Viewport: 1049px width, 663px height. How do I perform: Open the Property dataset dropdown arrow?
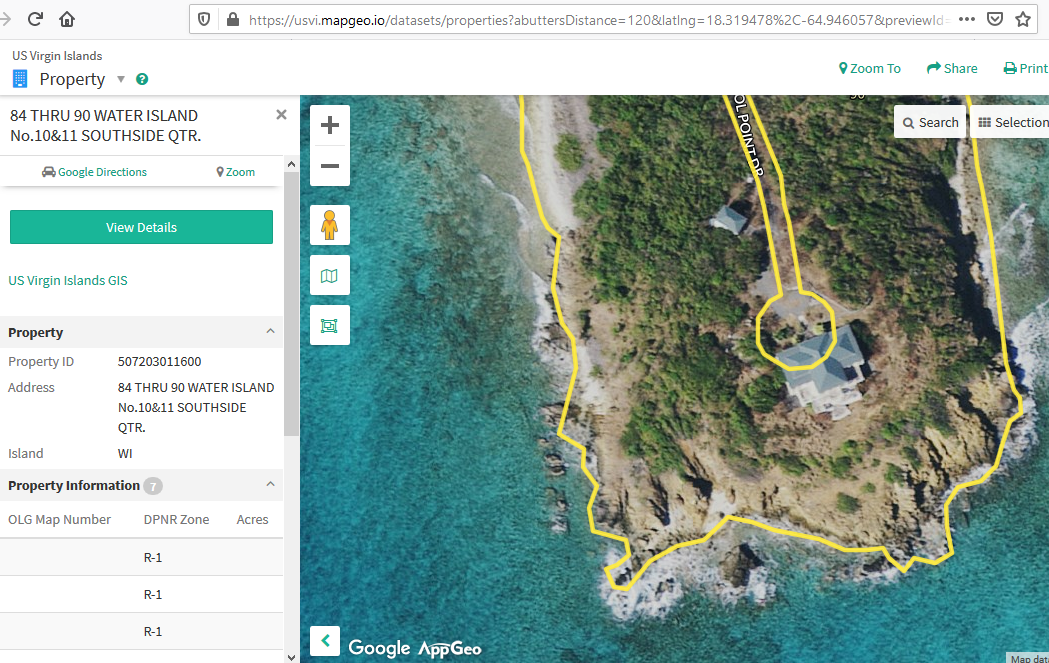coord(121,79)
